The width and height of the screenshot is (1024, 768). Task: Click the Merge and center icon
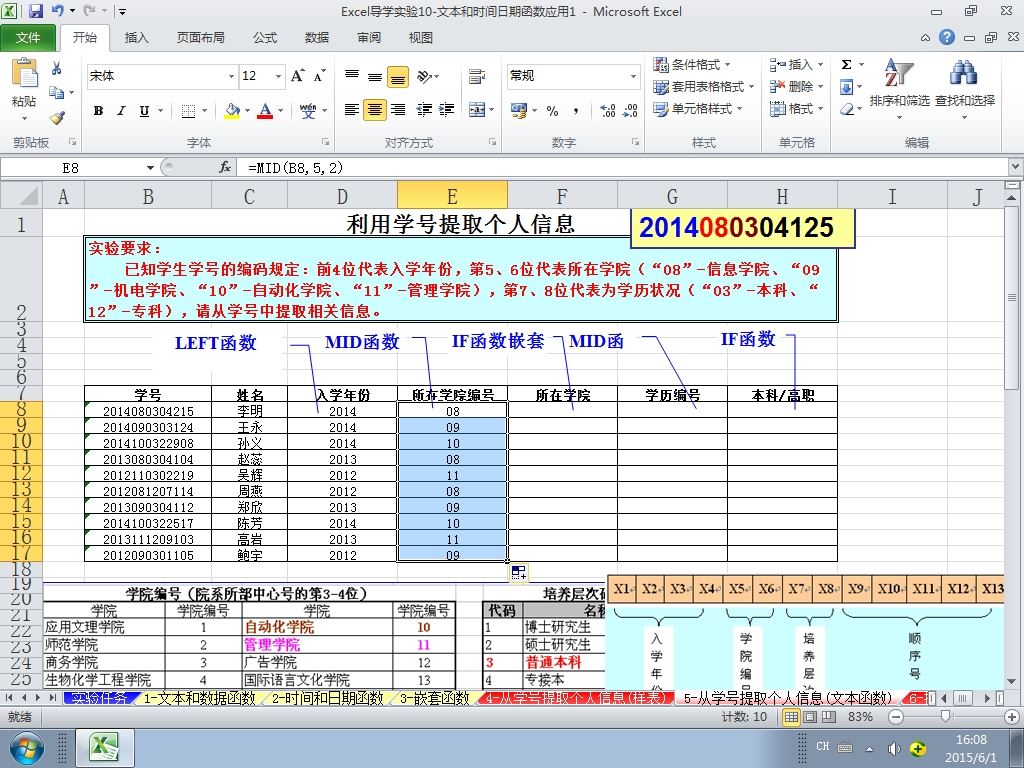tap(477, 110)
